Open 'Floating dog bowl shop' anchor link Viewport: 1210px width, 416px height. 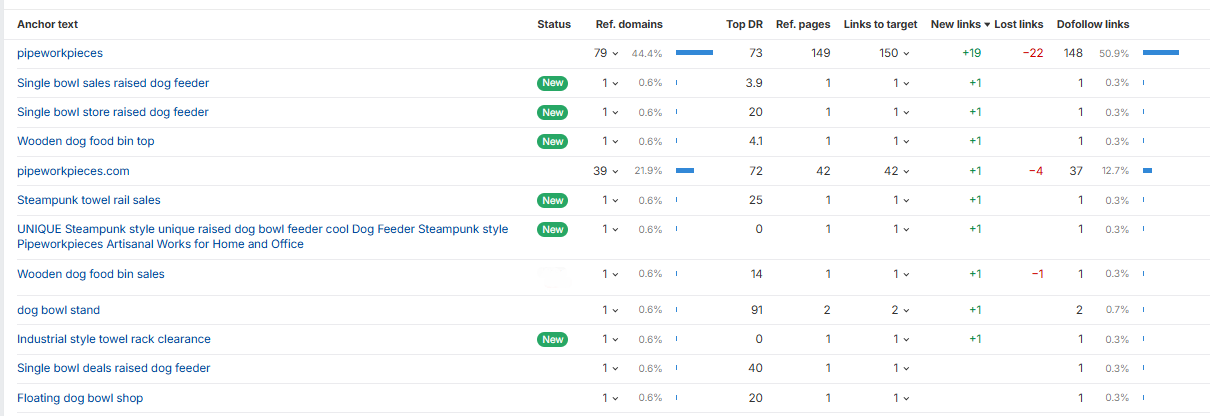(x=80, y=398)
